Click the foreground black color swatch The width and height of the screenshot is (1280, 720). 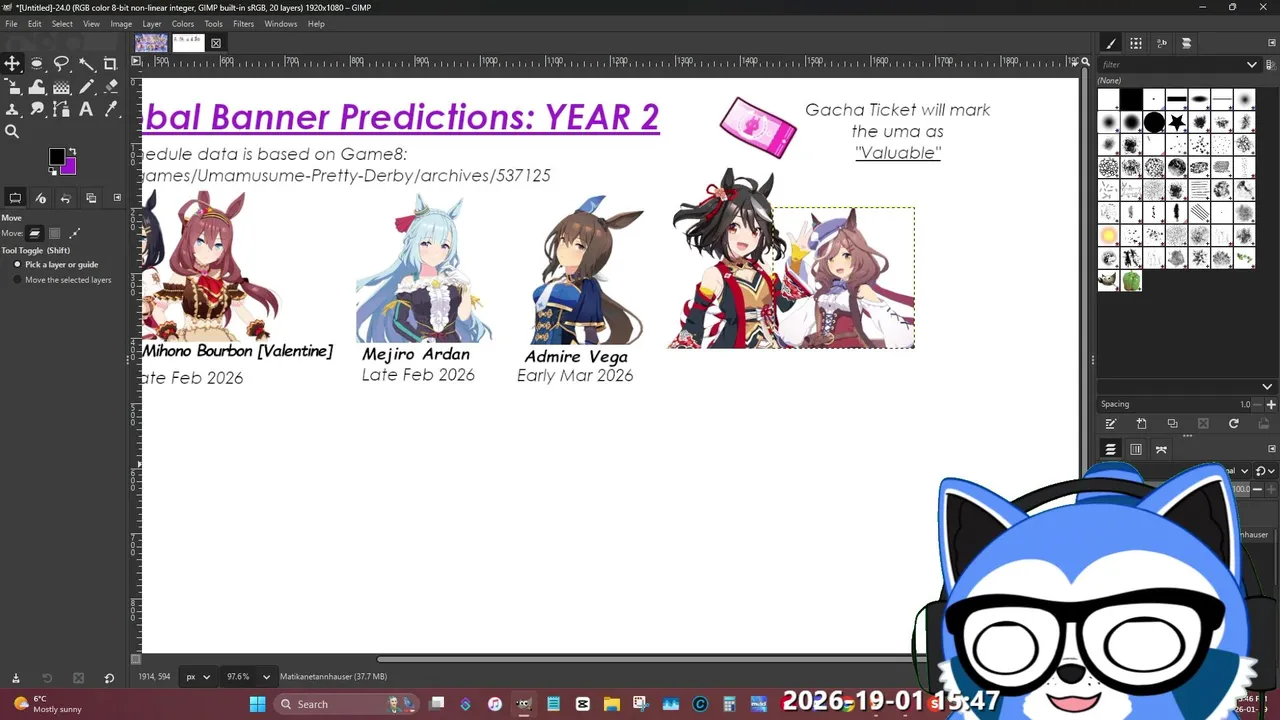tap(57, 157)
